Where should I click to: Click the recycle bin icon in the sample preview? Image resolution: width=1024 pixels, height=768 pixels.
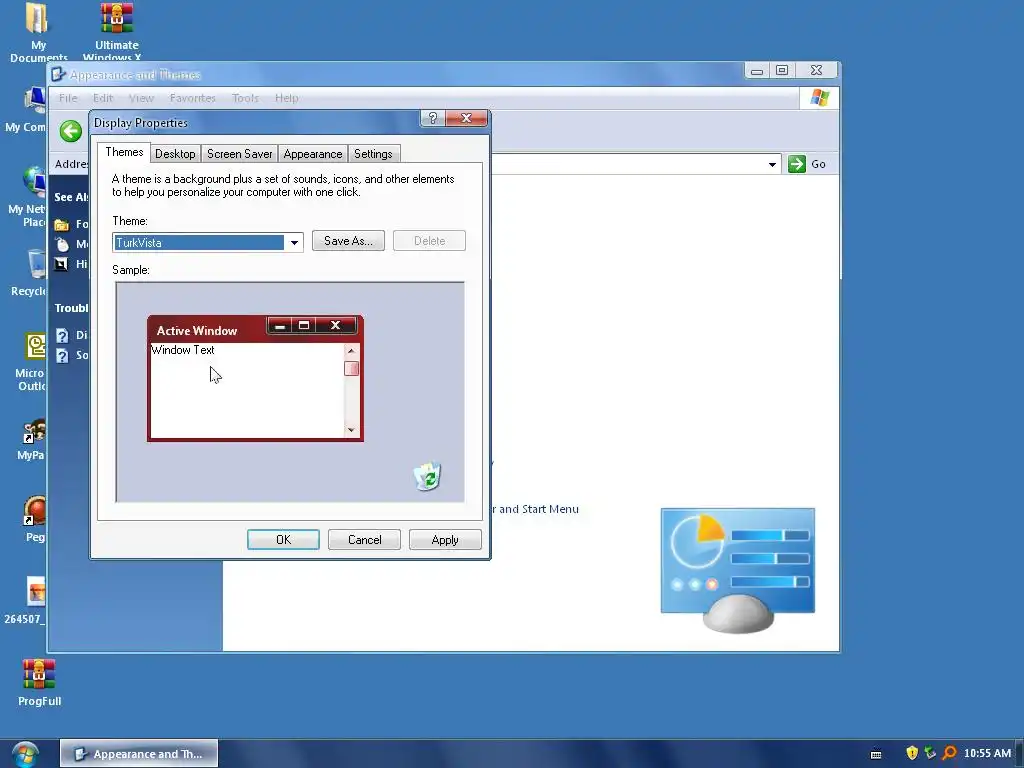click(428, 476)
